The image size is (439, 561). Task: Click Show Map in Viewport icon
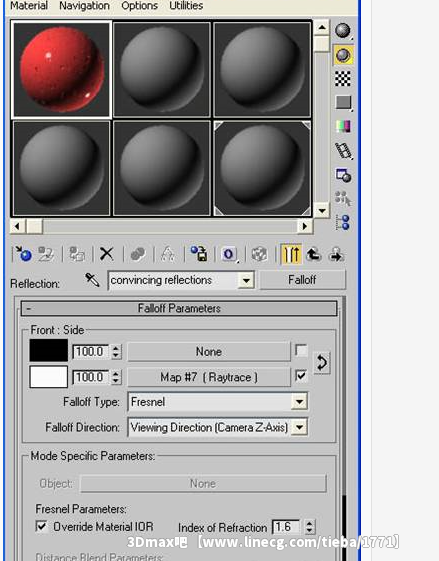click(259, 254)
